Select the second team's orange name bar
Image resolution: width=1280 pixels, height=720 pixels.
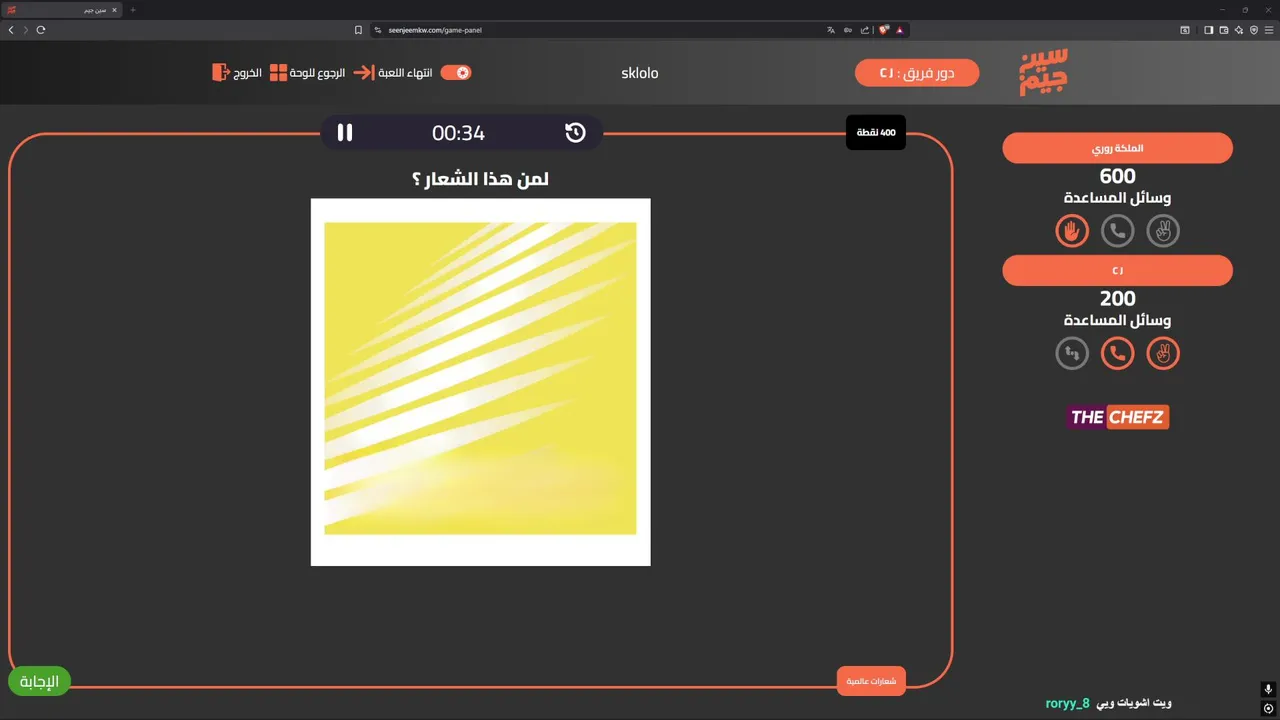pyautogui.click(x=1117, y=271)
